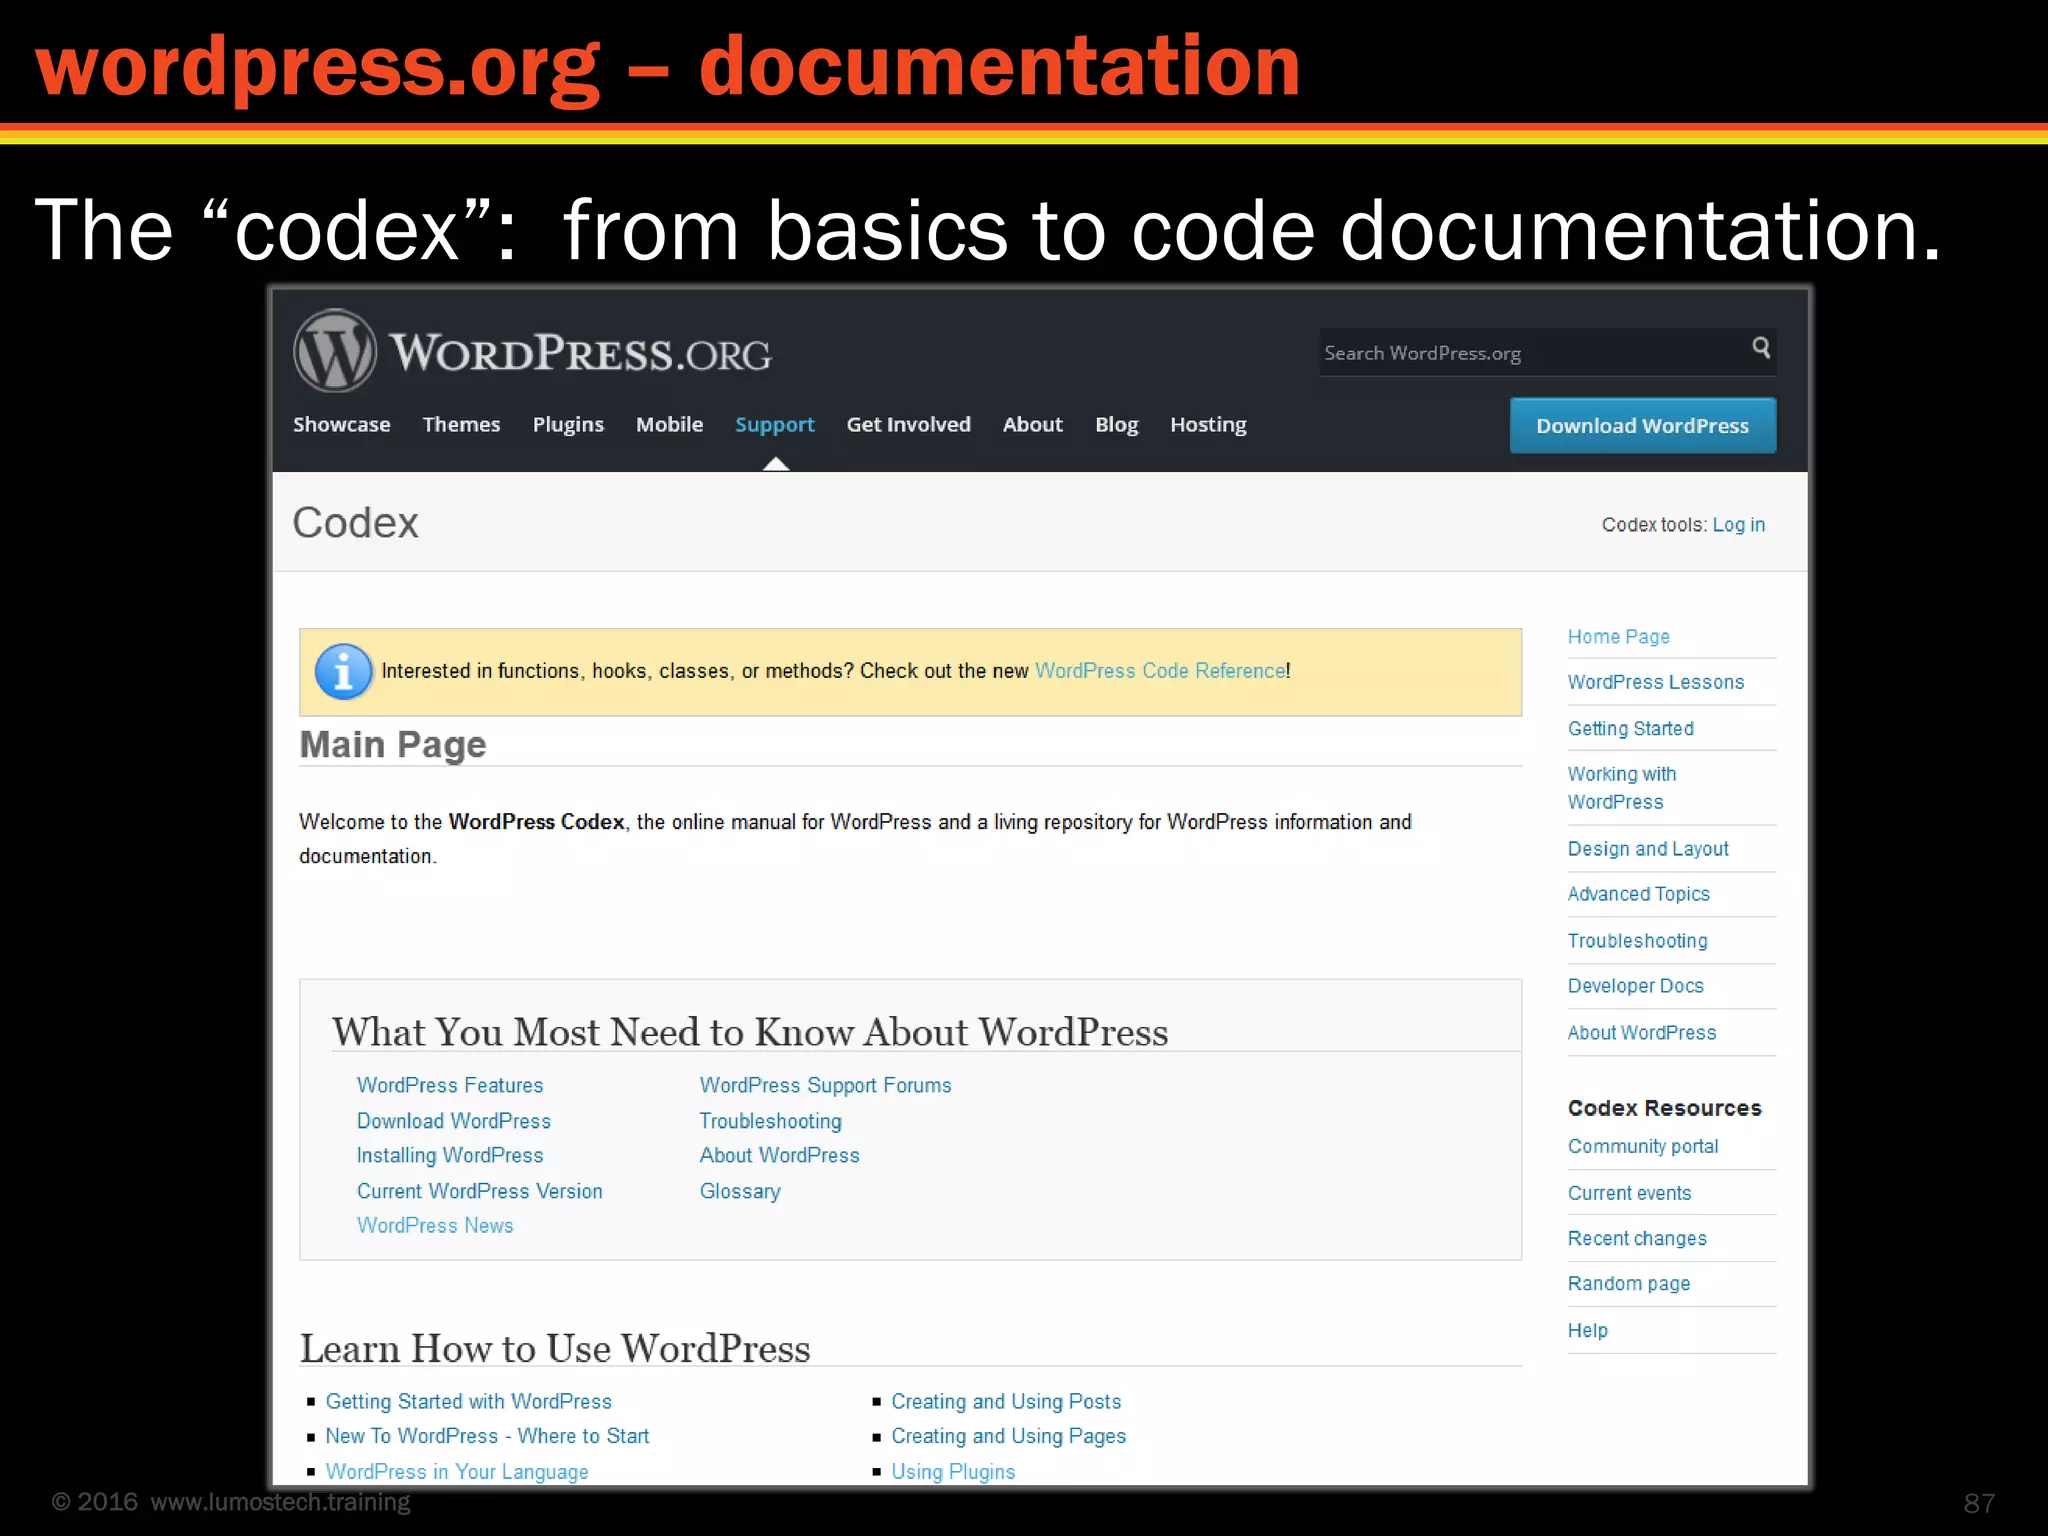Click the Main Page heading

click(x=393, y=745)
